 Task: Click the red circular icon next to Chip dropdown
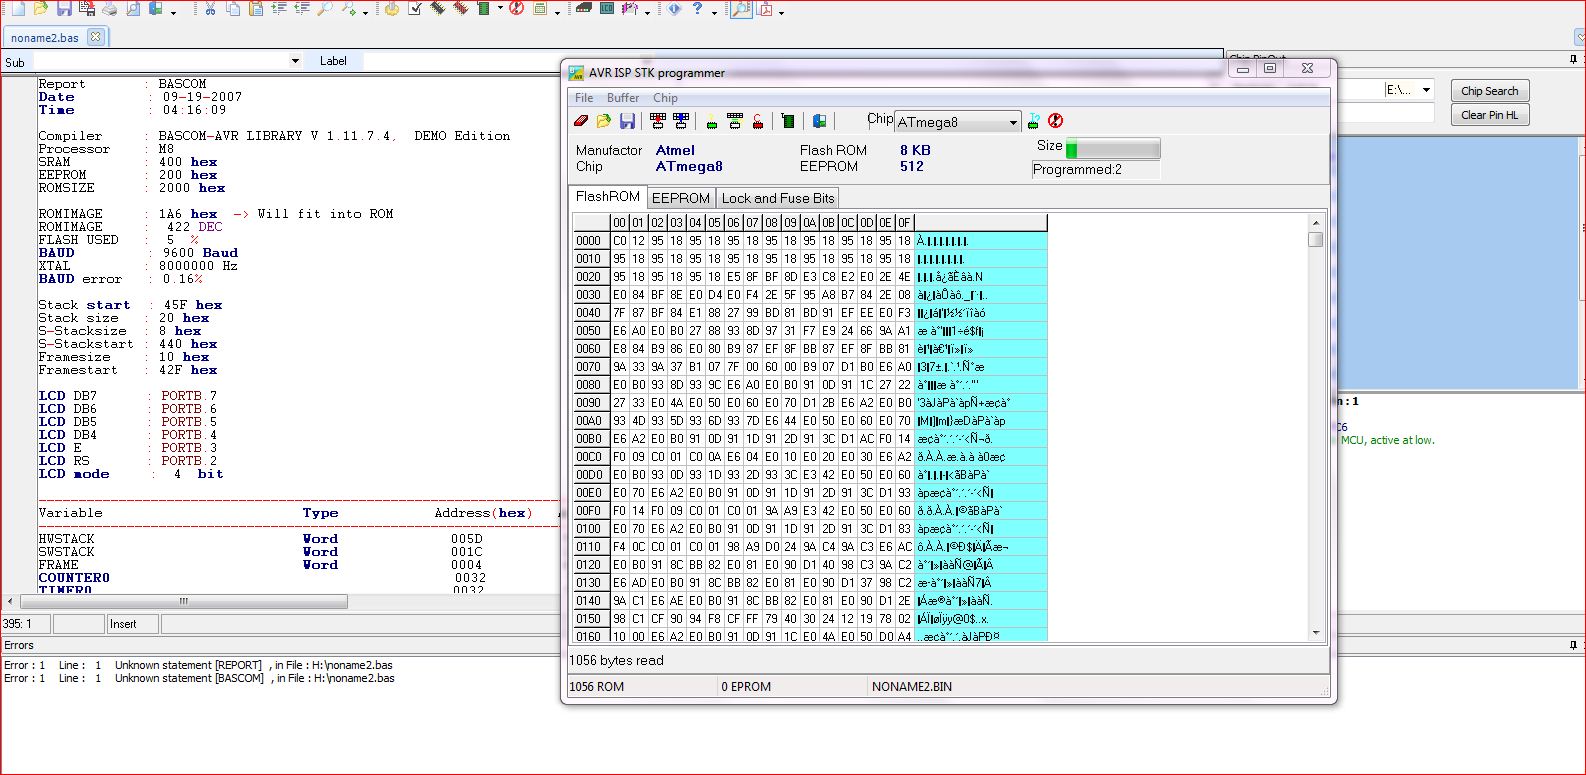1055,121
